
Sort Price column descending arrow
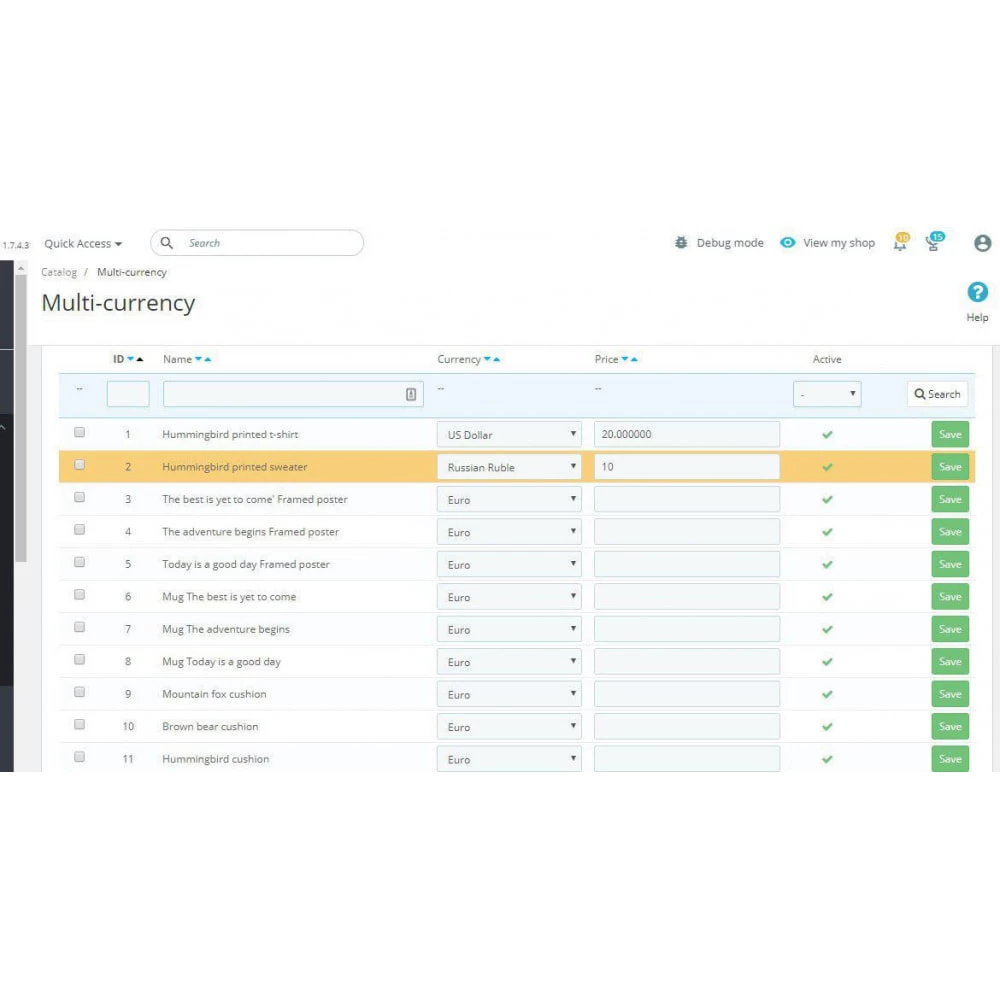click(x=625, y=359)
